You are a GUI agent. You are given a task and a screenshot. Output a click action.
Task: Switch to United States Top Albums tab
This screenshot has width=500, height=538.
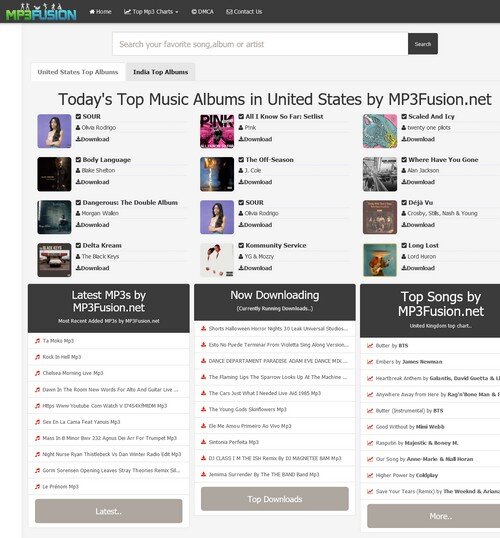78,72
